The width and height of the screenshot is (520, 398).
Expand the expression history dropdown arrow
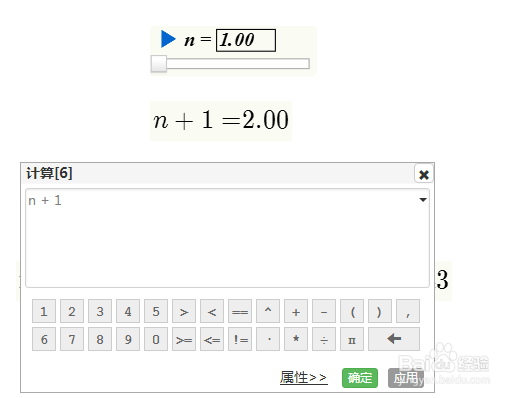[x=423, y=200]
